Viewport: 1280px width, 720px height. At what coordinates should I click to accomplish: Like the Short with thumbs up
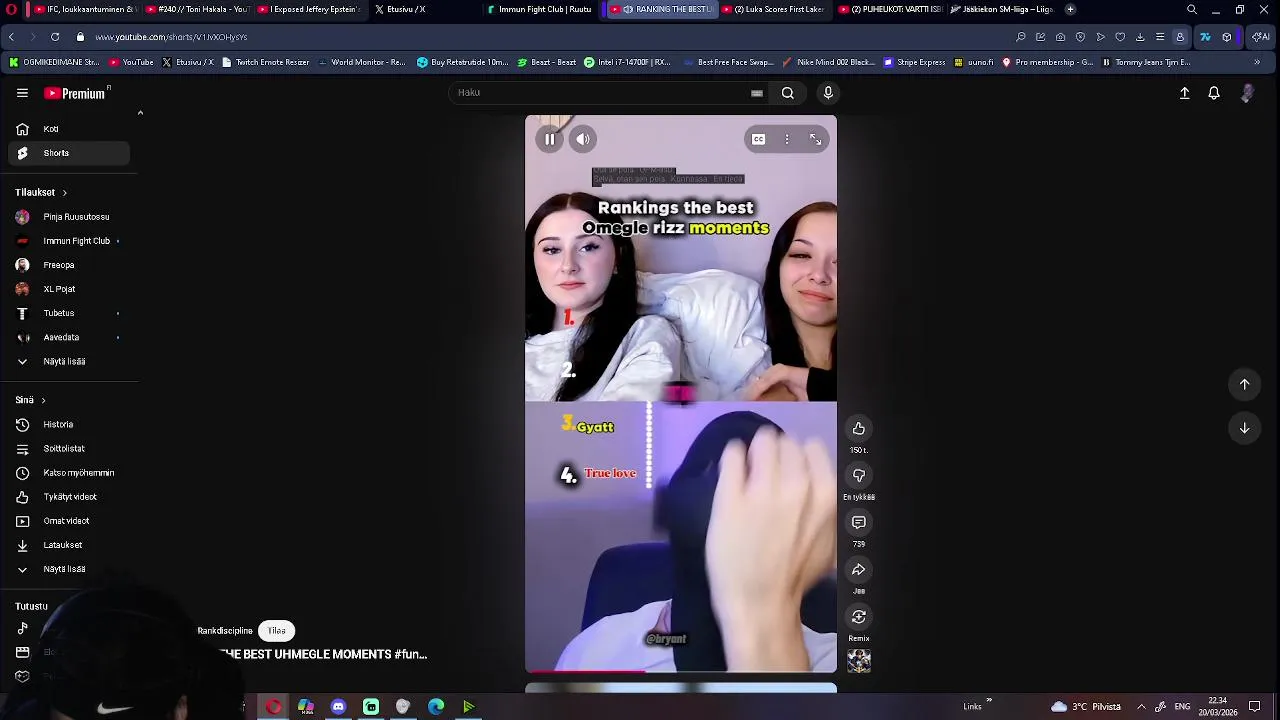pyautogui.click(x=859, y=429)
